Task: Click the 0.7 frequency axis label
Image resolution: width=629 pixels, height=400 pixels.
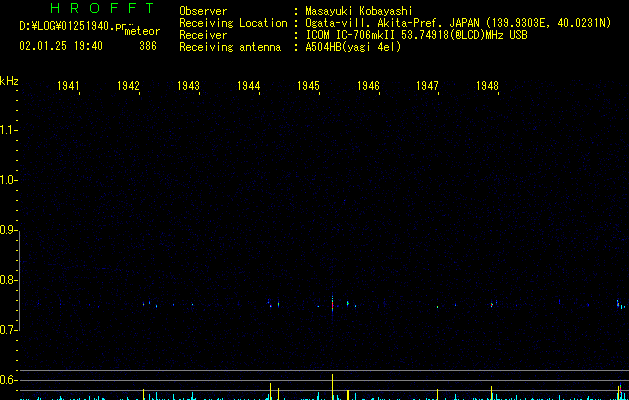Action: (x=8, y=330)
